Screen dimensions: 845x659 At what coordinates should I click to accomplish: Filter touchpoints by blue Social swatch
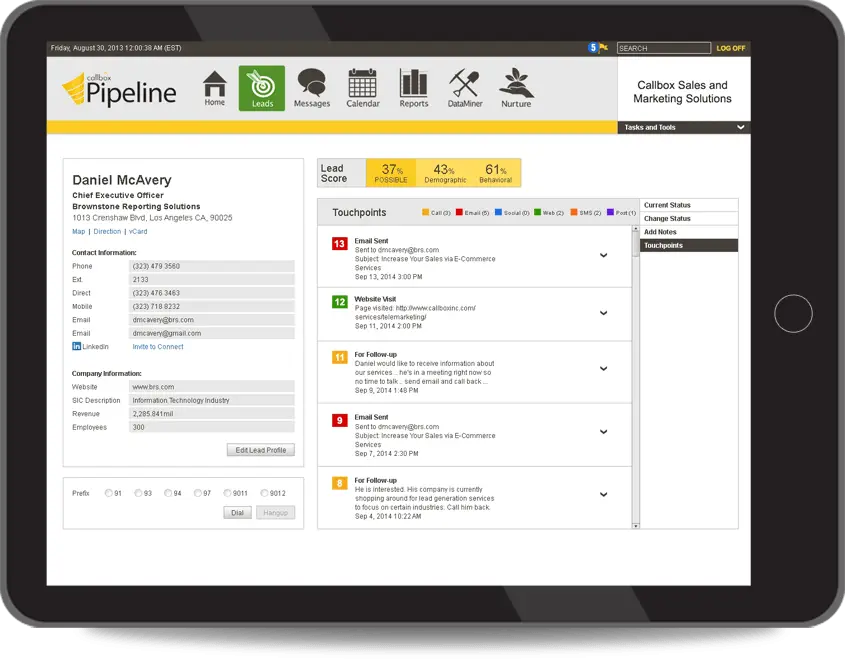click(x=498, y=212)
